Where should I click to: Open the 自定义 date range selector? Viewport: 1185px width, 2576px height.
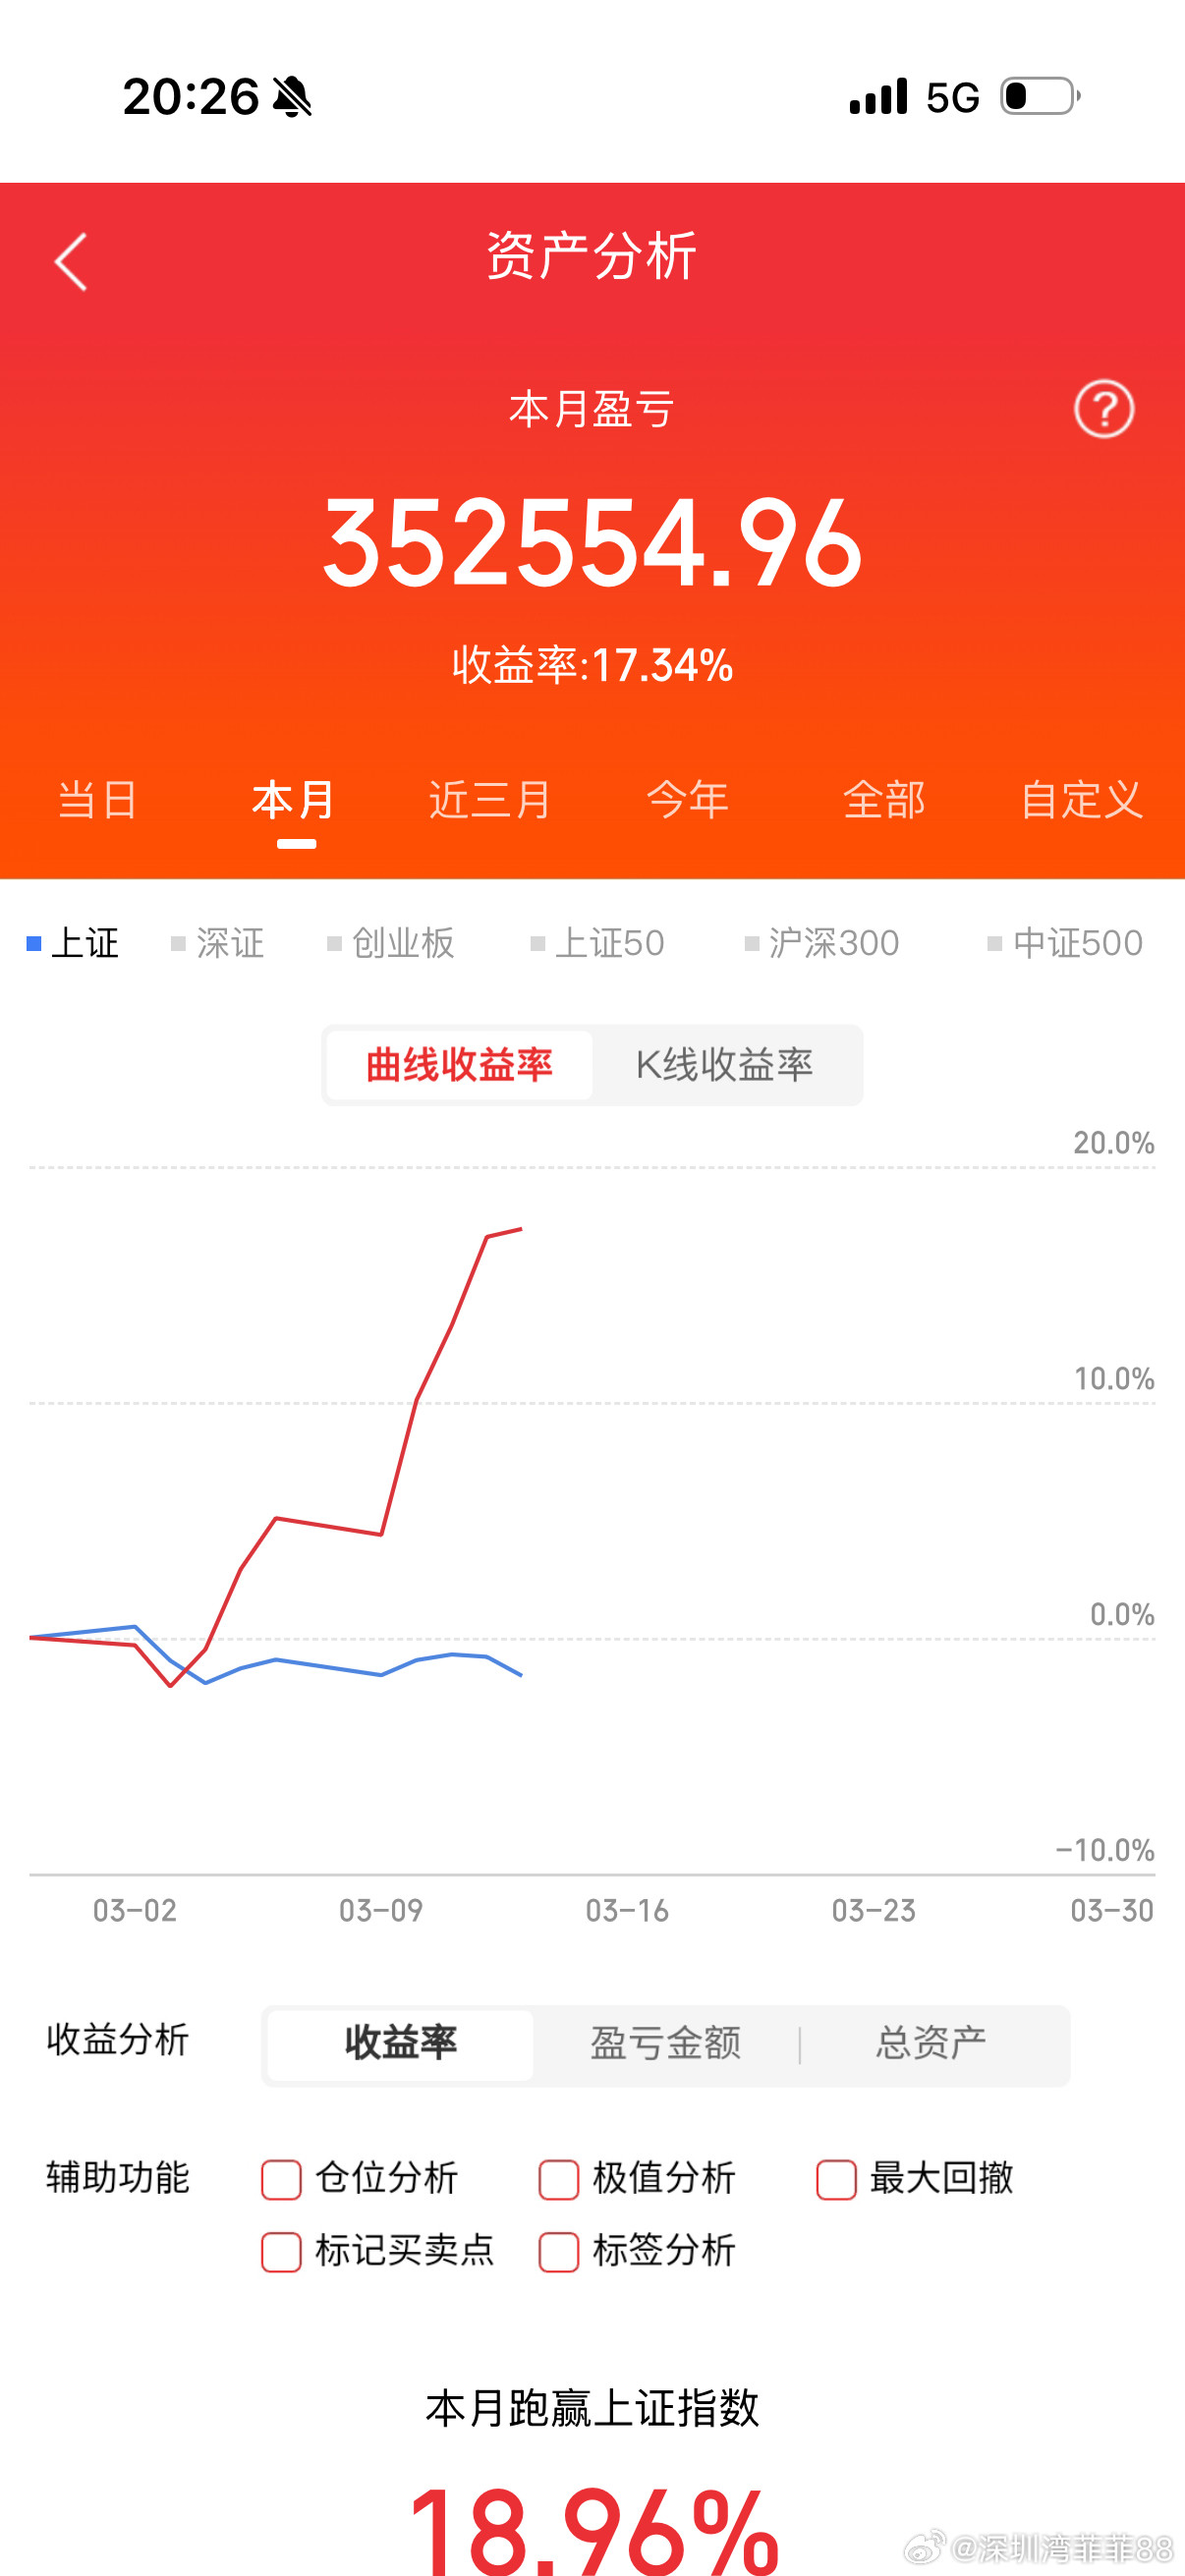pyautogui.click(x=1083, y=800)
